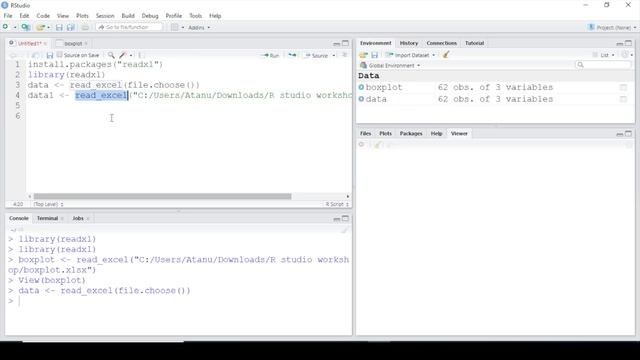
Task: Expand the boxplot data object
Action: pyautogui.click(x=361, y=87)
